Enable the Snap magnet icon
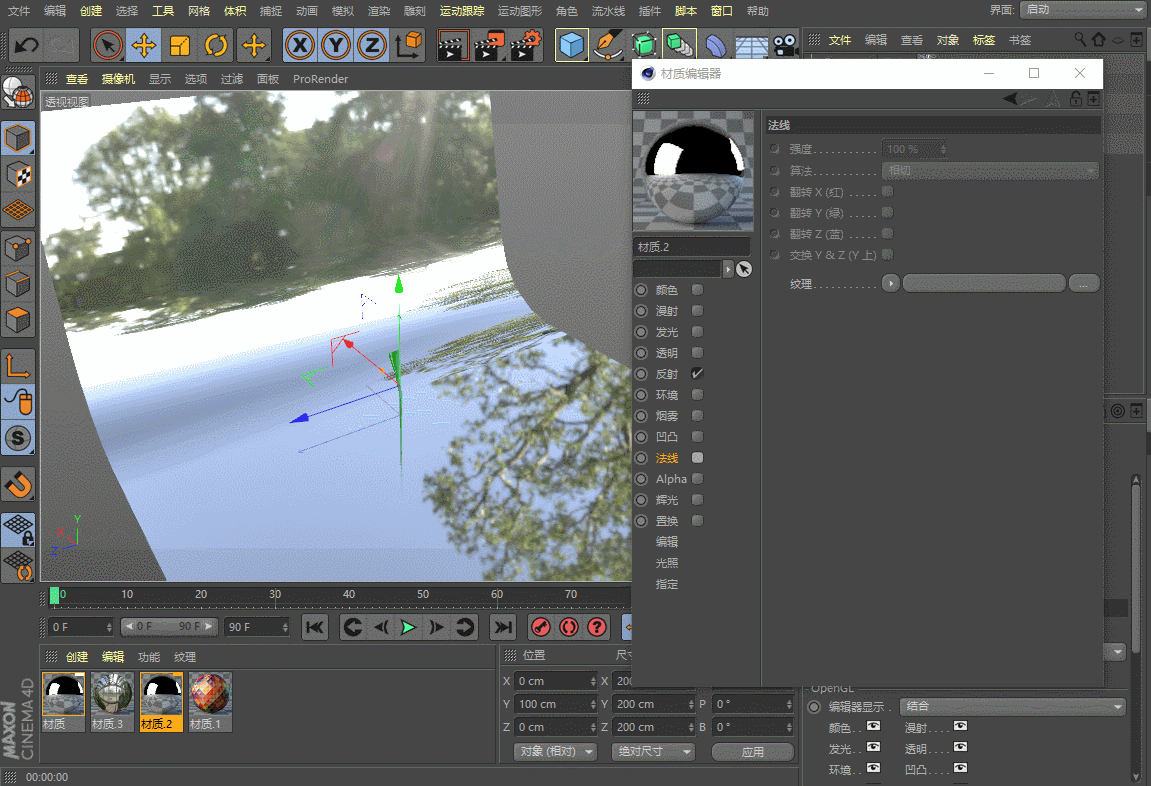This screenshot has height=786, width=1151. [18, 485]
